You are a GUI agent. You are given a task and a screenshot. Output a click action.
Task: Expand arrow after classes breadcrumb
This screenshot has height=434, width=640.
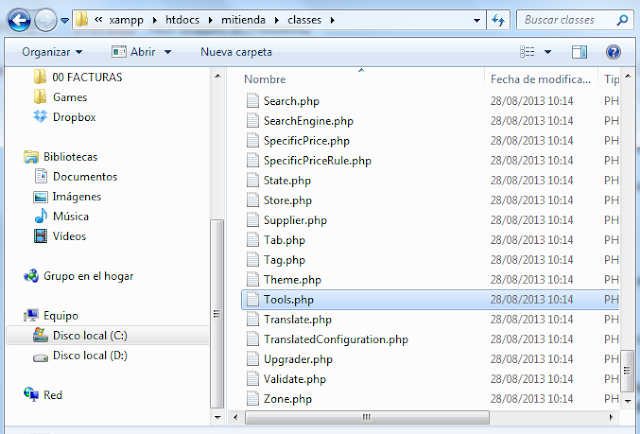333,20
